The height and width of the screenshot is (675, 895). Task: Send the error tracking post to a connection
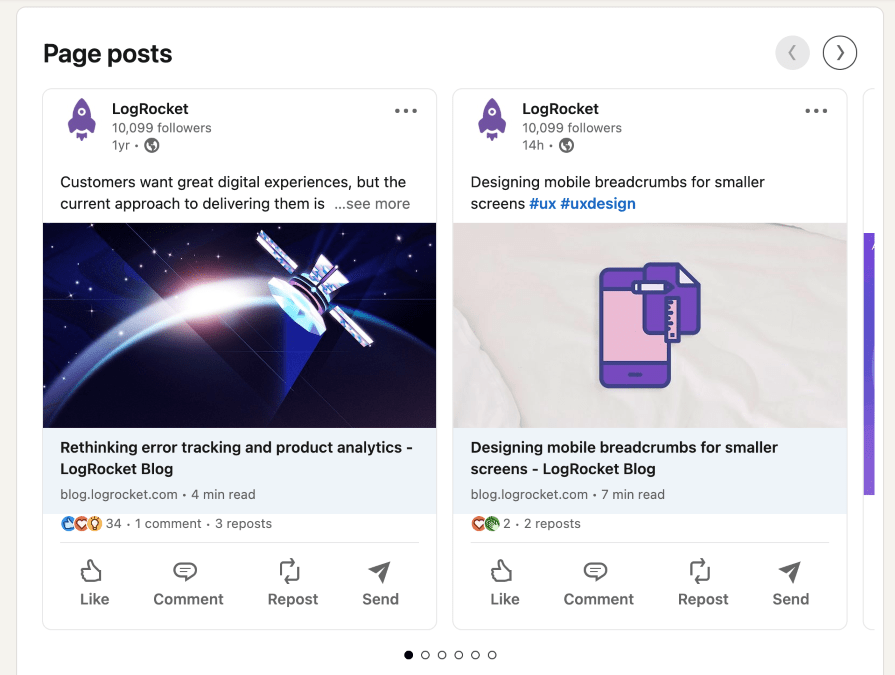click(x=379, y=583)
